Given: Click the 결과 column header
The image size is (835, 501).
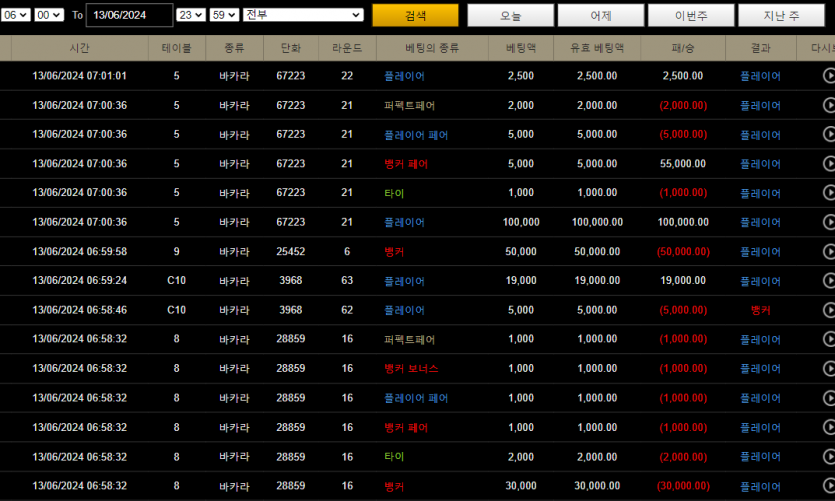Looking at the screenshot, I should coord(760,48).
